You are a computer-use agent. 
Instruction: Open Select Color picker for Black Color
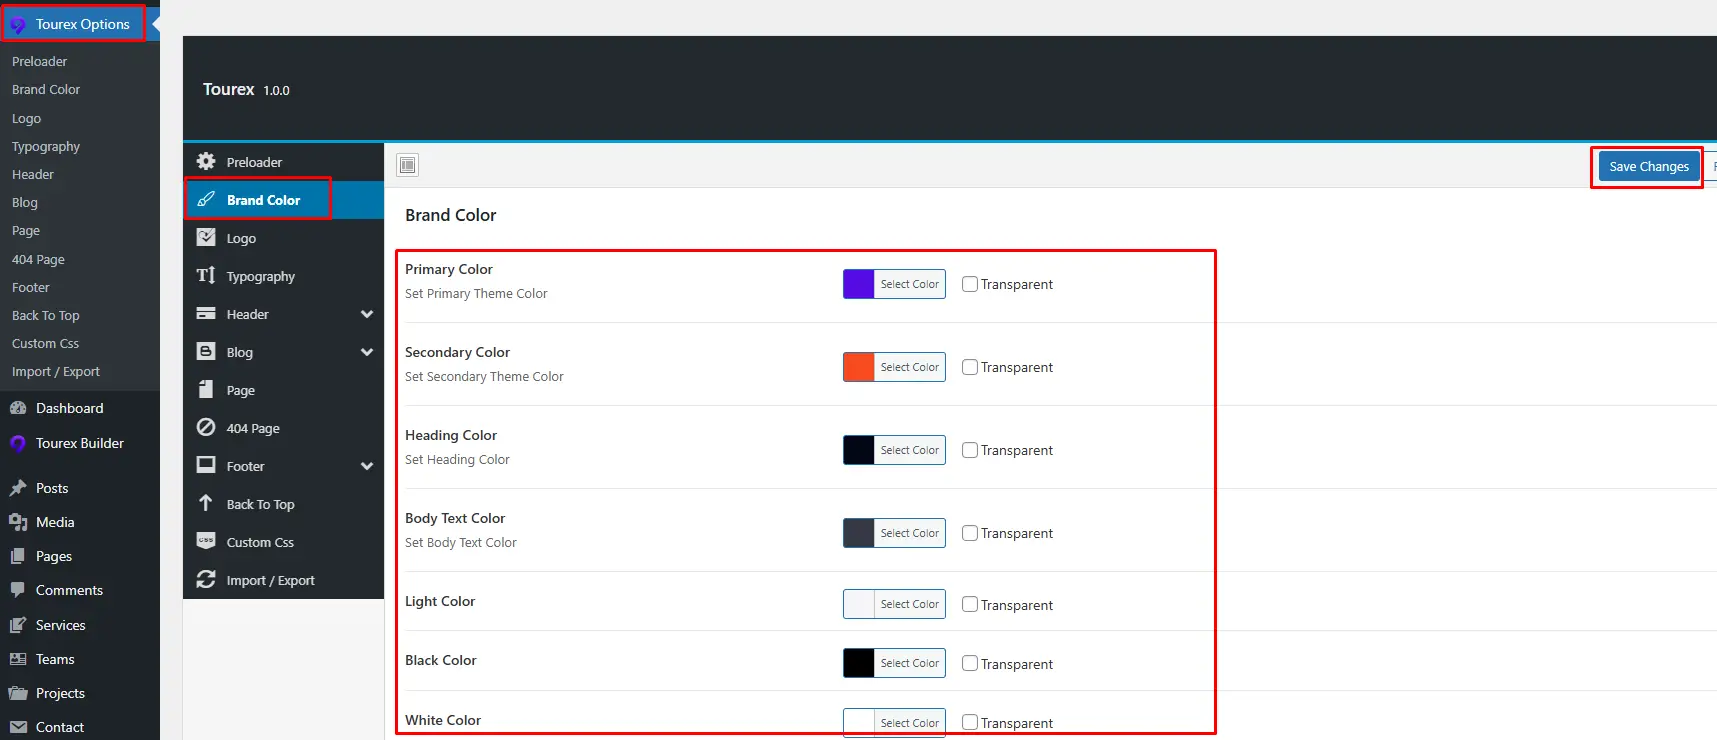[x=910, y=663]
